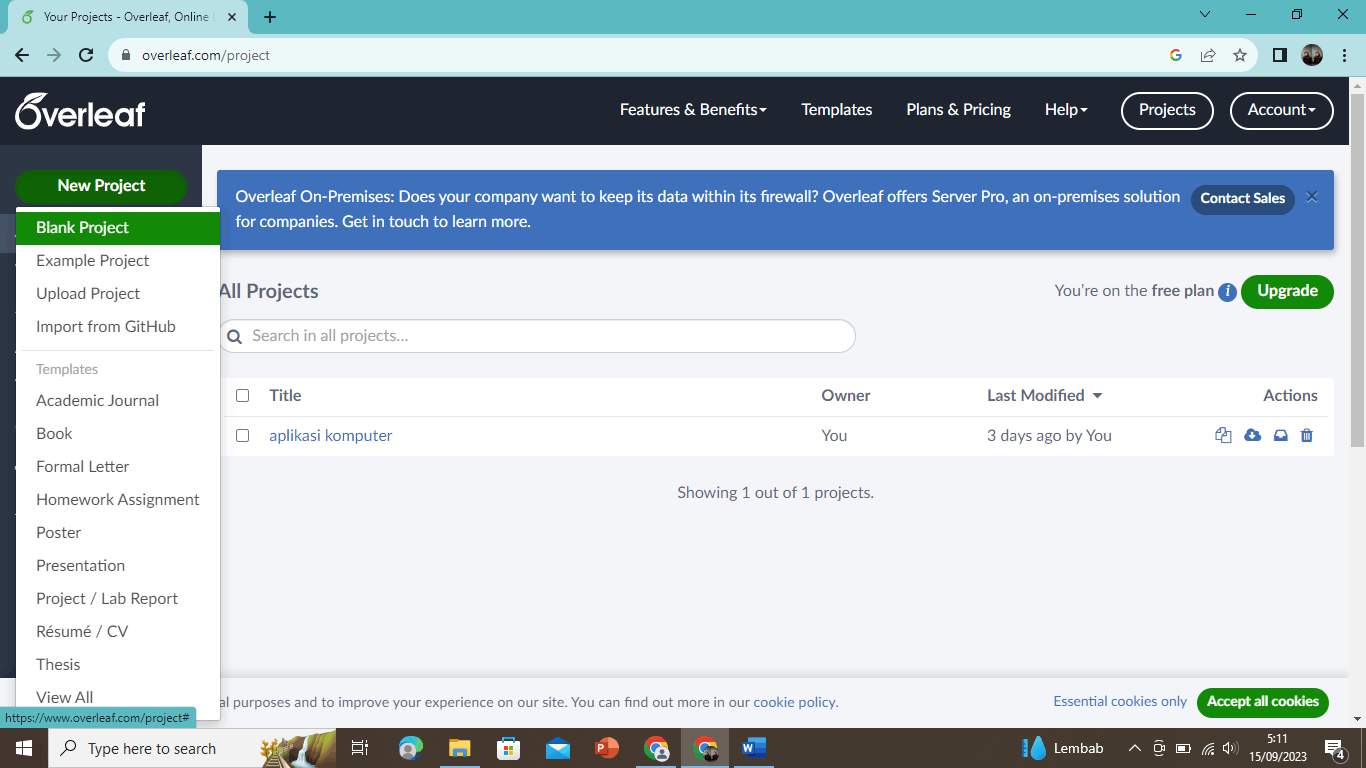Viewport: 1366px width, 768px height.
Task: Open File Explorer from taskbar
Action: pyautogui.click(x=459, y=748)
